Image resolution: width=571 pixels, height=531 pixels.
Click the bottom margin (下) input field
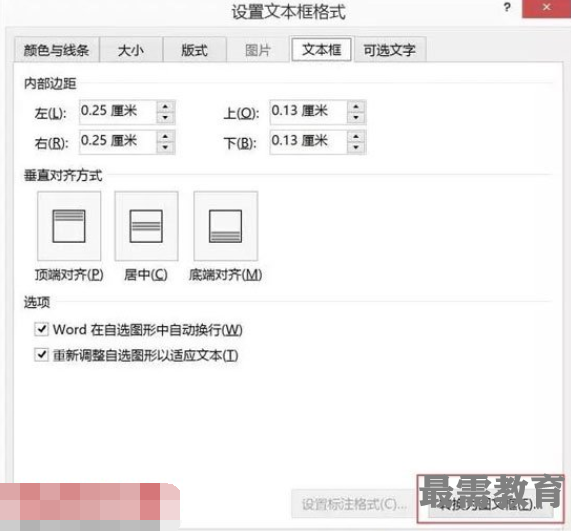pyautogui.click(x=309, y=142)
